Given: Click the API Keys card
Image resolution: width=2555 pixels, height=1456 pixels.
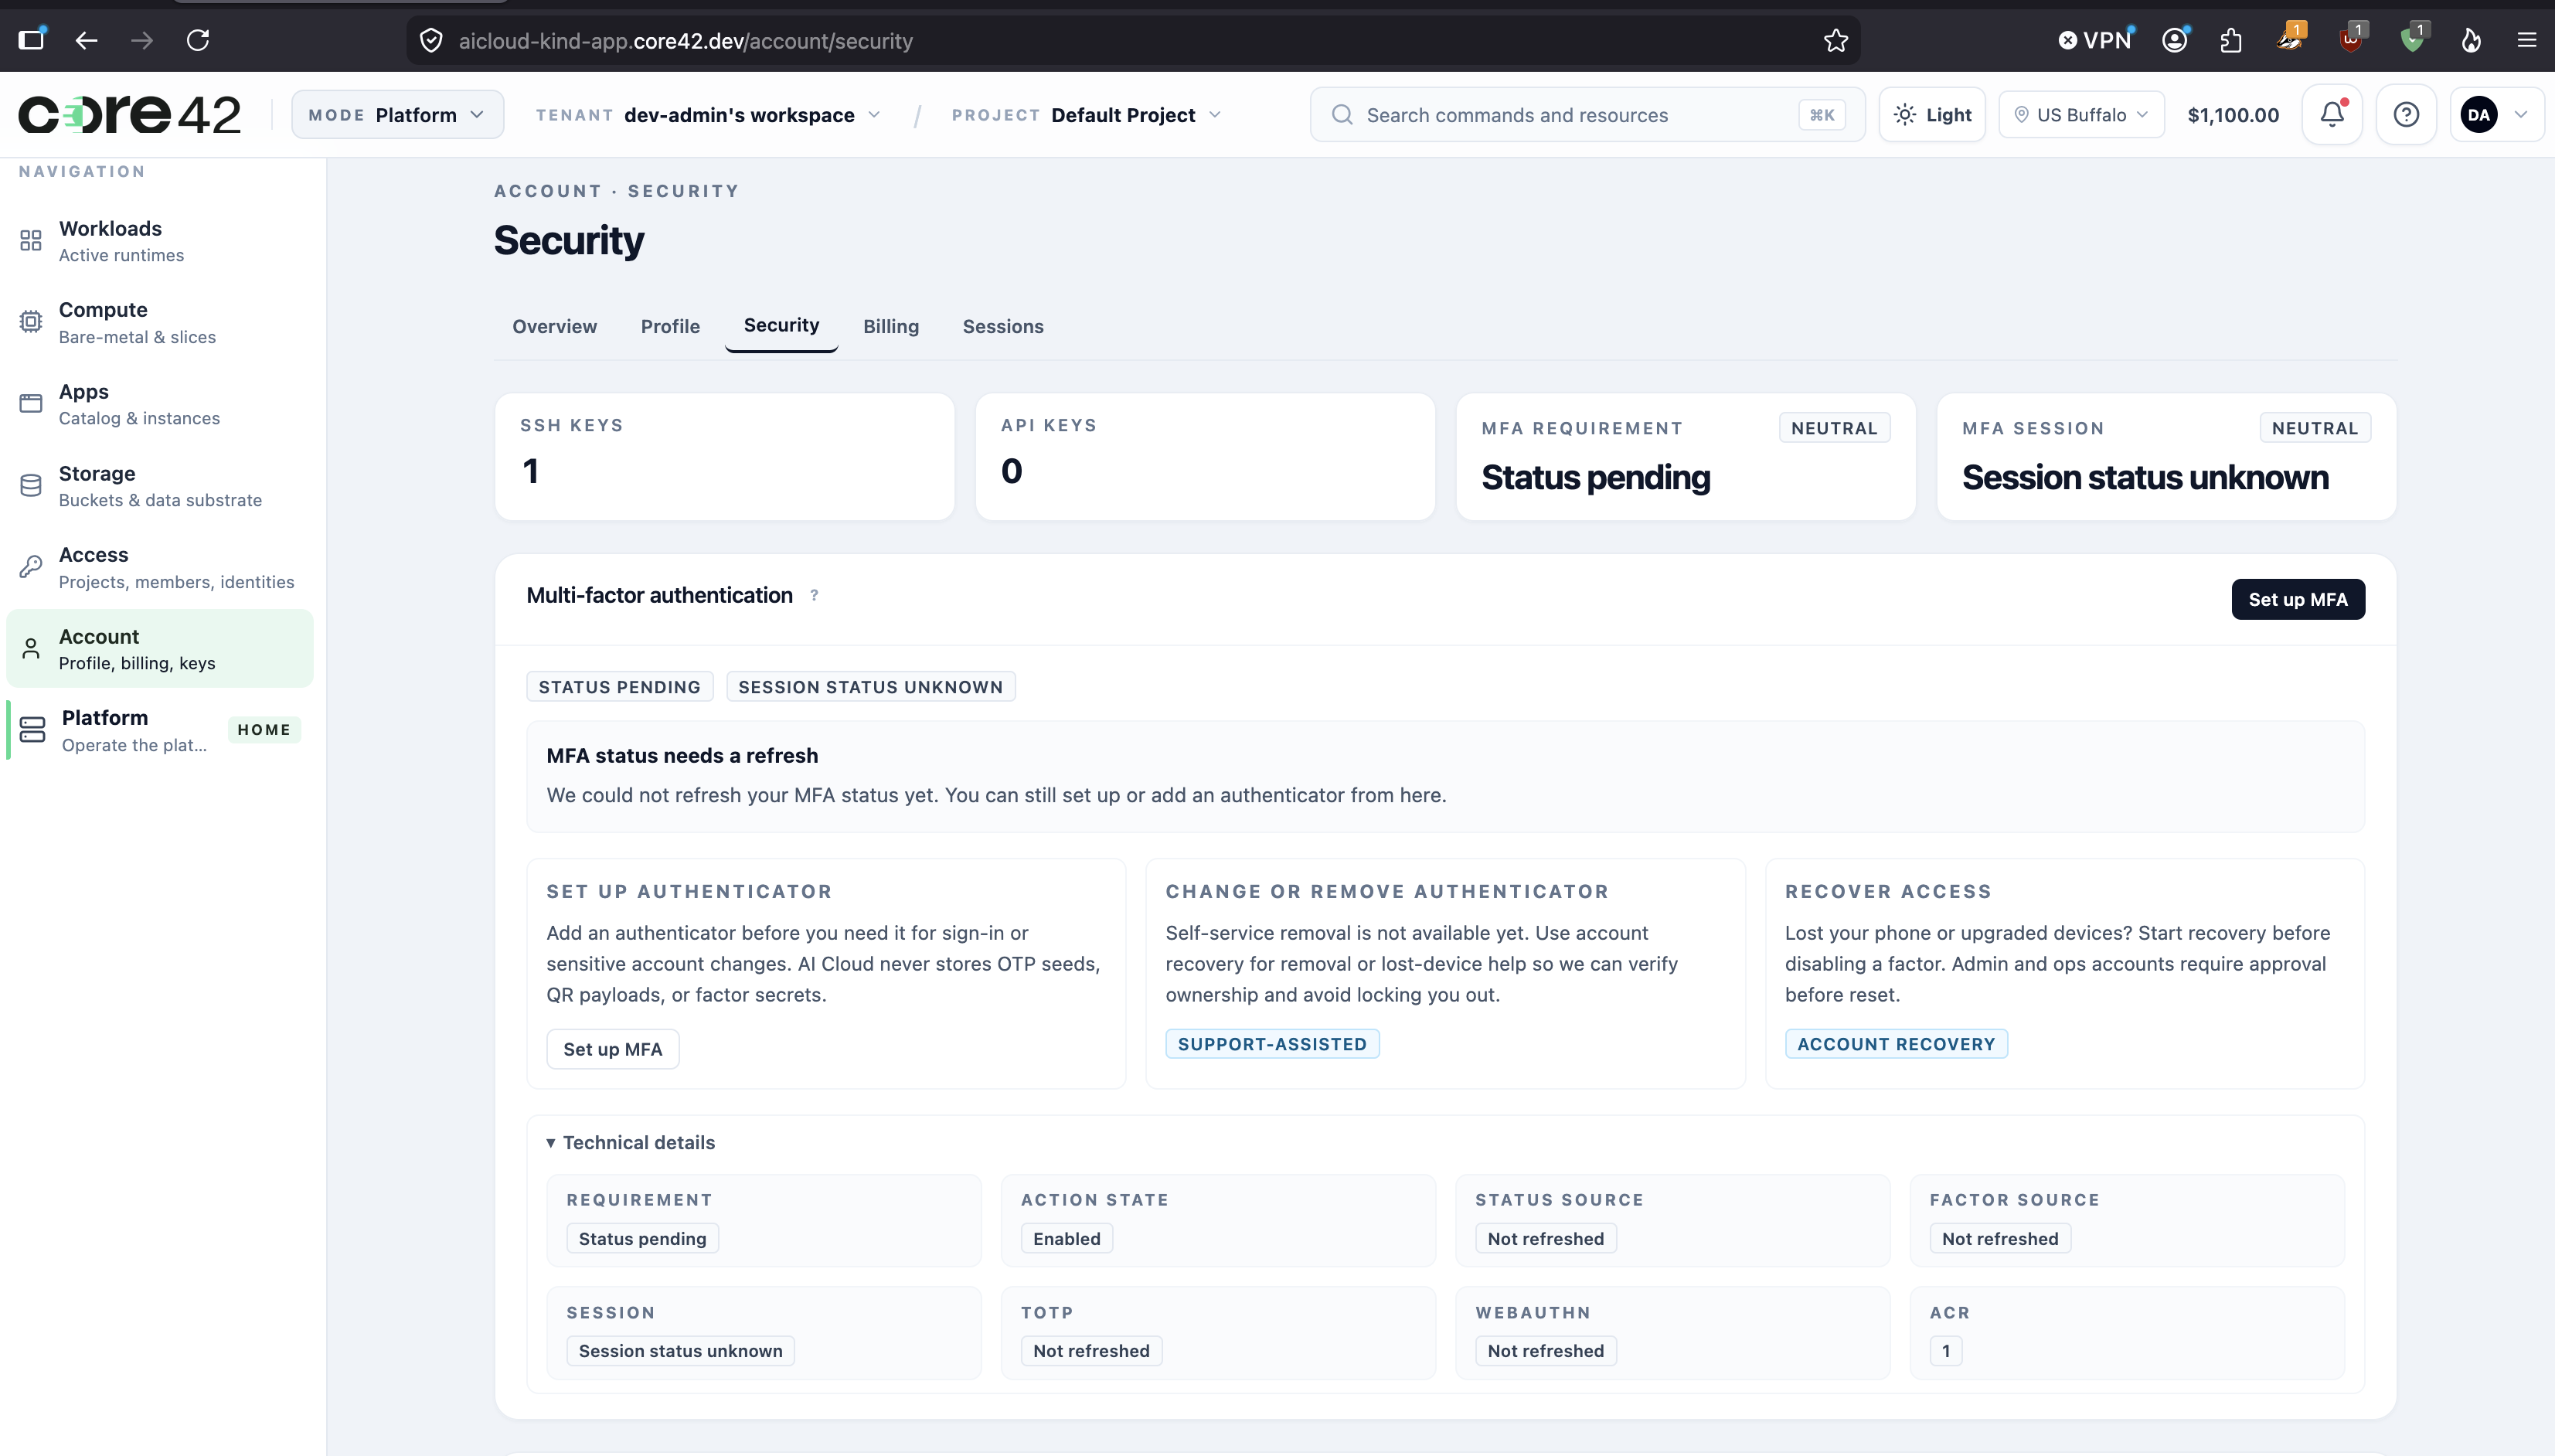Looking at the screenshot, I should click(1204, 457).
